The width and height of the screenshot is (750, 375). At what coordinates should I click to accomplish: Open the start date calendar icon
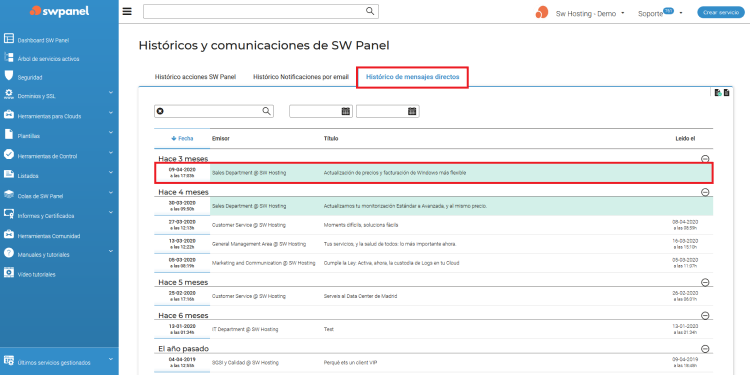click(x=346, y=111)
